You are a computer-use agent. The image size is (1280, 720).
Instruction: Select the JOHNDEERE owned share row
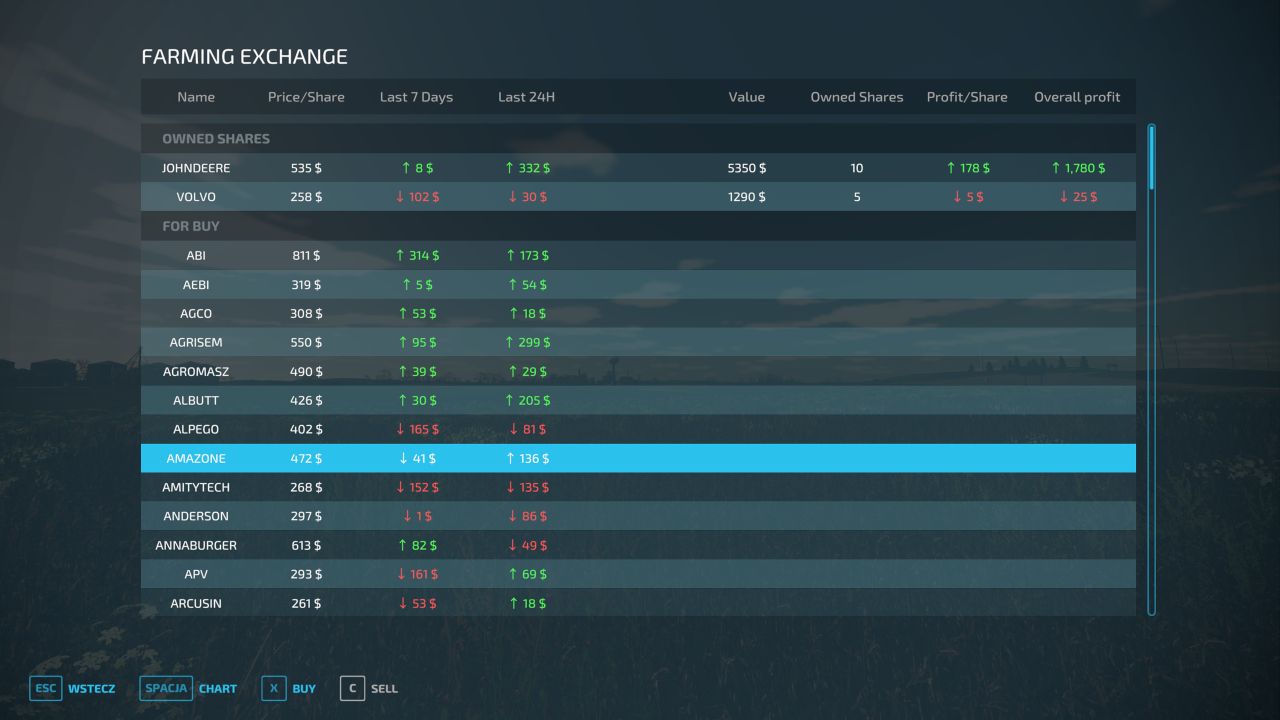coord(638,168)
